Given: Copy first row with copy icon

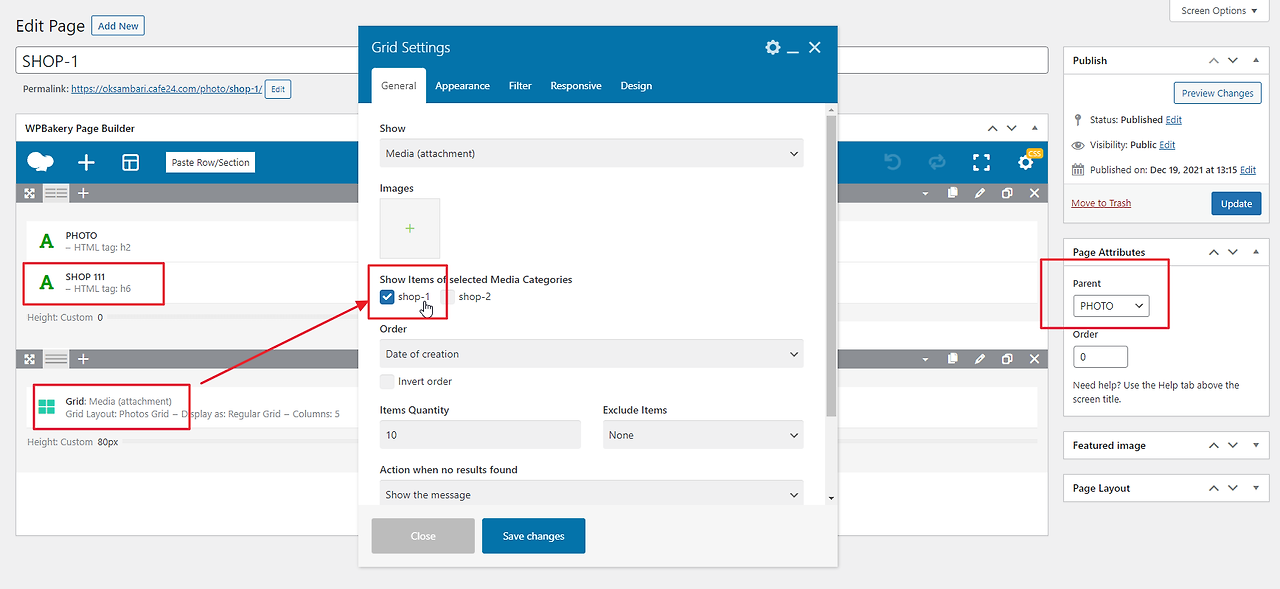Looking at the screenshot, I should click(x=953, y=193).
